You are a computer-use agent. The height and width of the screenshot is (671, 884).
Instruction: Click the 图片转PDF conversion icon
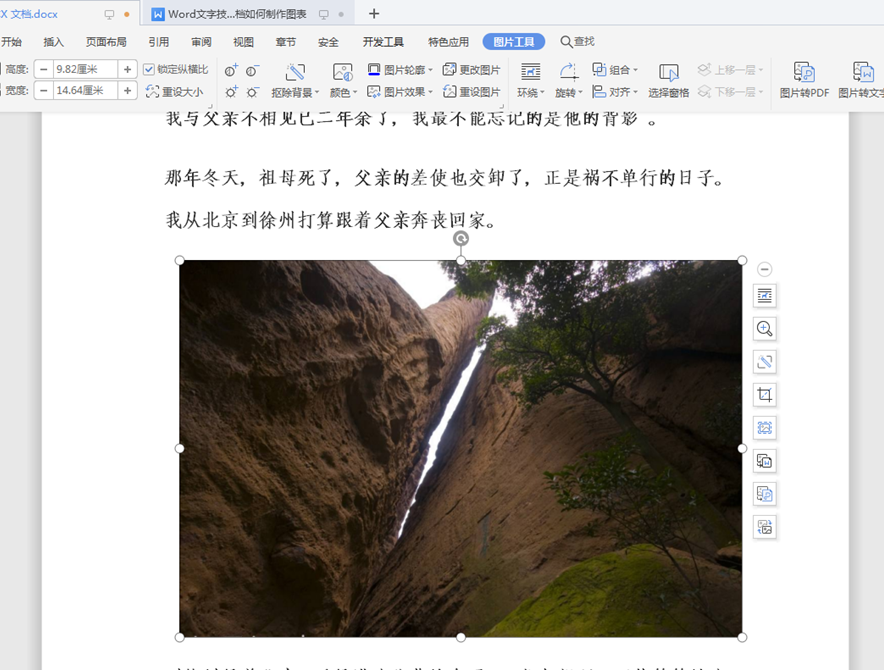(804, 80)
